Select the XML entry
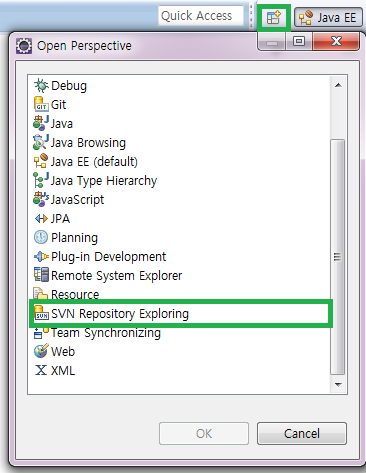 63,371
